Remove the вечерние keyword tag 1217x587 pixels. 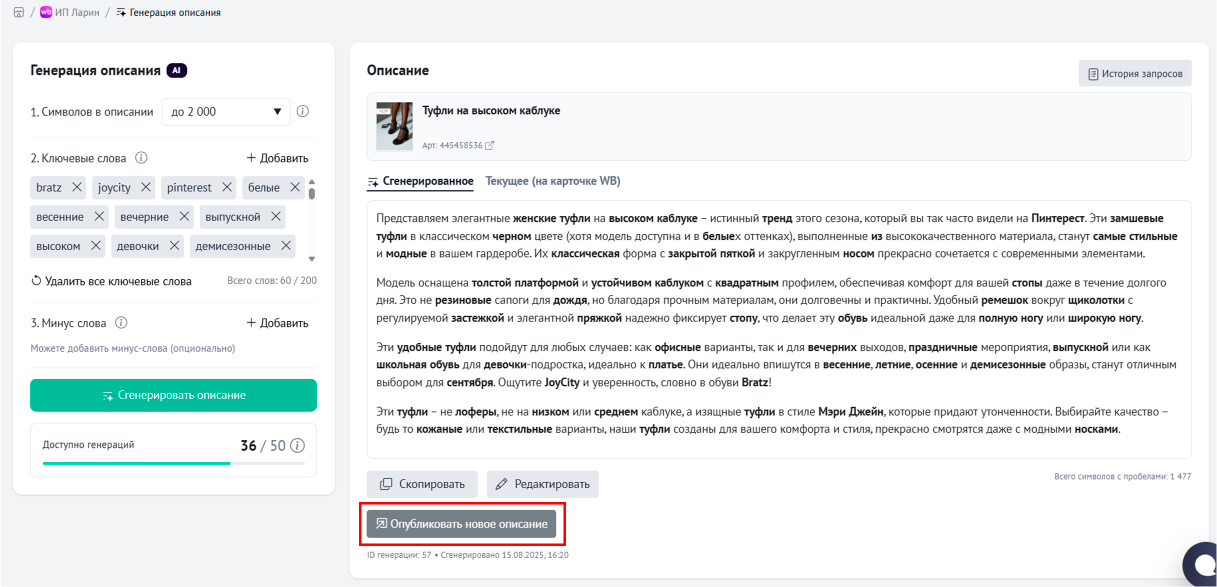[x=184, y=216]
